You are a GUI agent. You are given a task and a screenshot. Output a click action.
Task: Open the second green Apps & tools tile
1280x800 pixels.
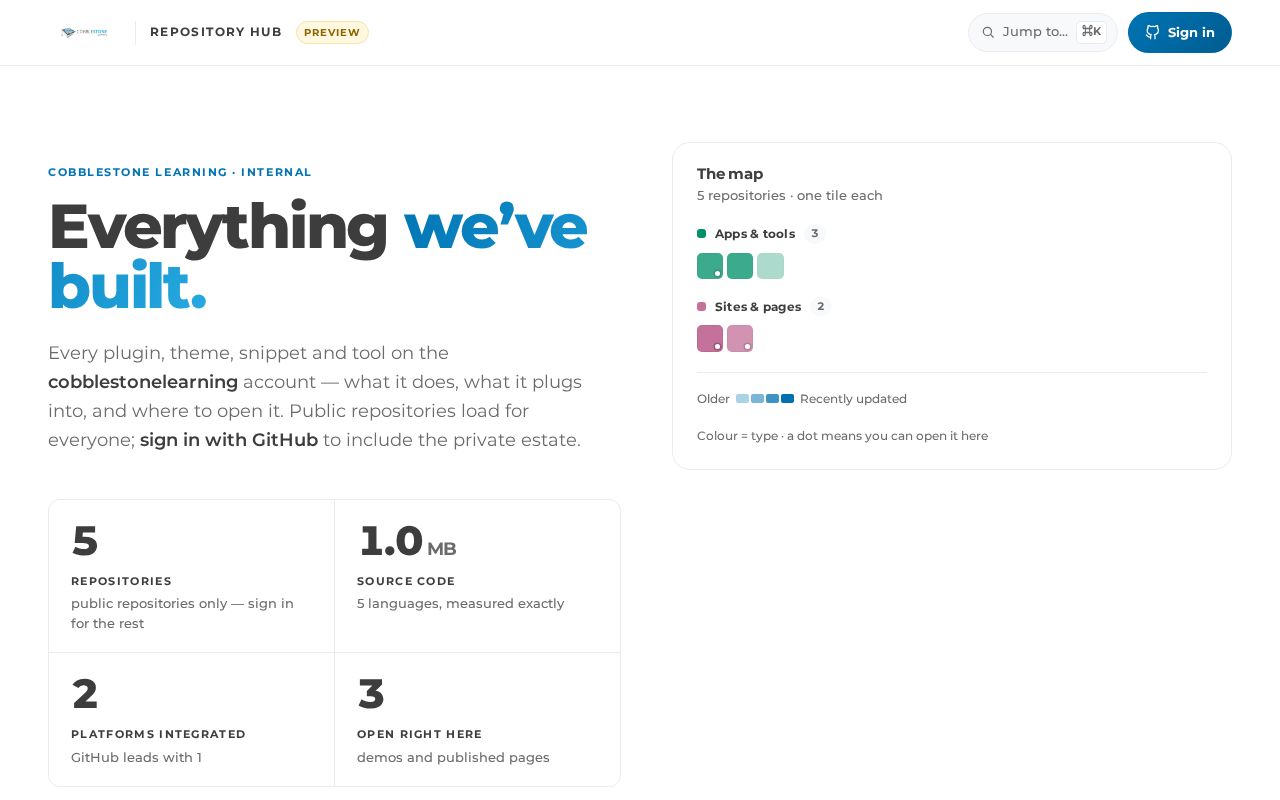740,266
